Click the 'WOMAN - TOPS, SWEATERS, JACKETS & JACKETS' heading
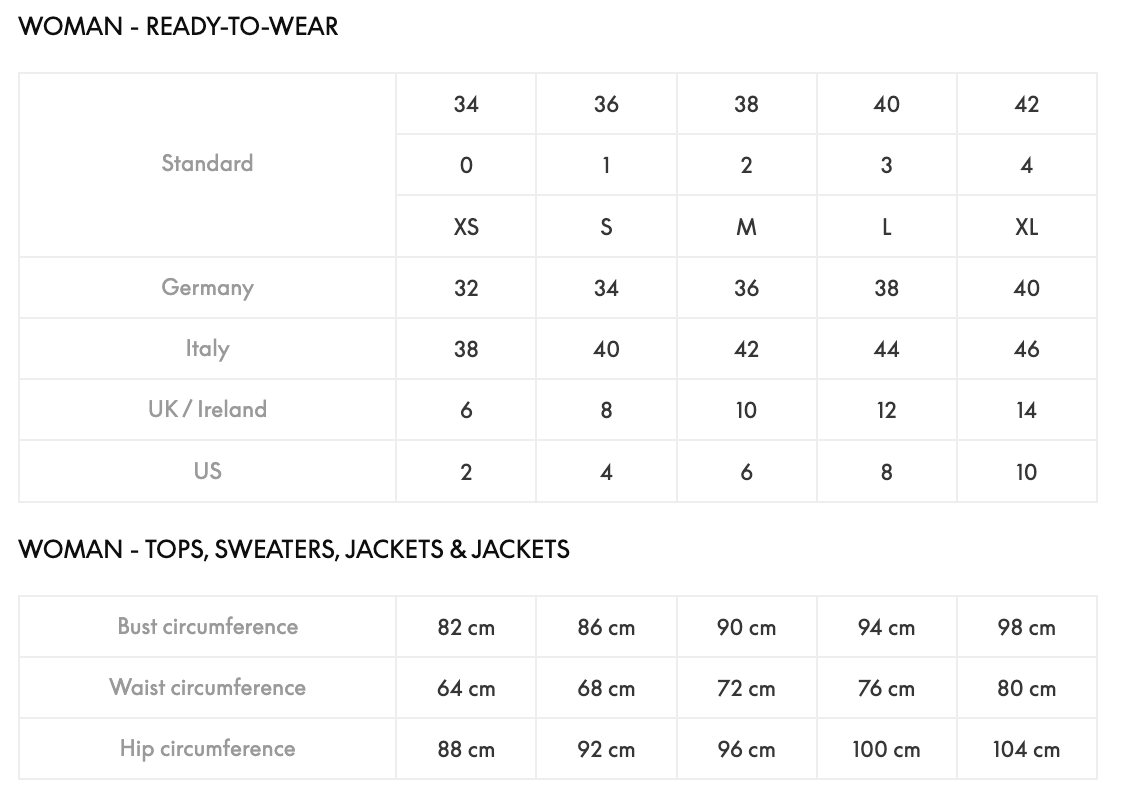This screenshot has width=1128, height=798. pos(294,549)
